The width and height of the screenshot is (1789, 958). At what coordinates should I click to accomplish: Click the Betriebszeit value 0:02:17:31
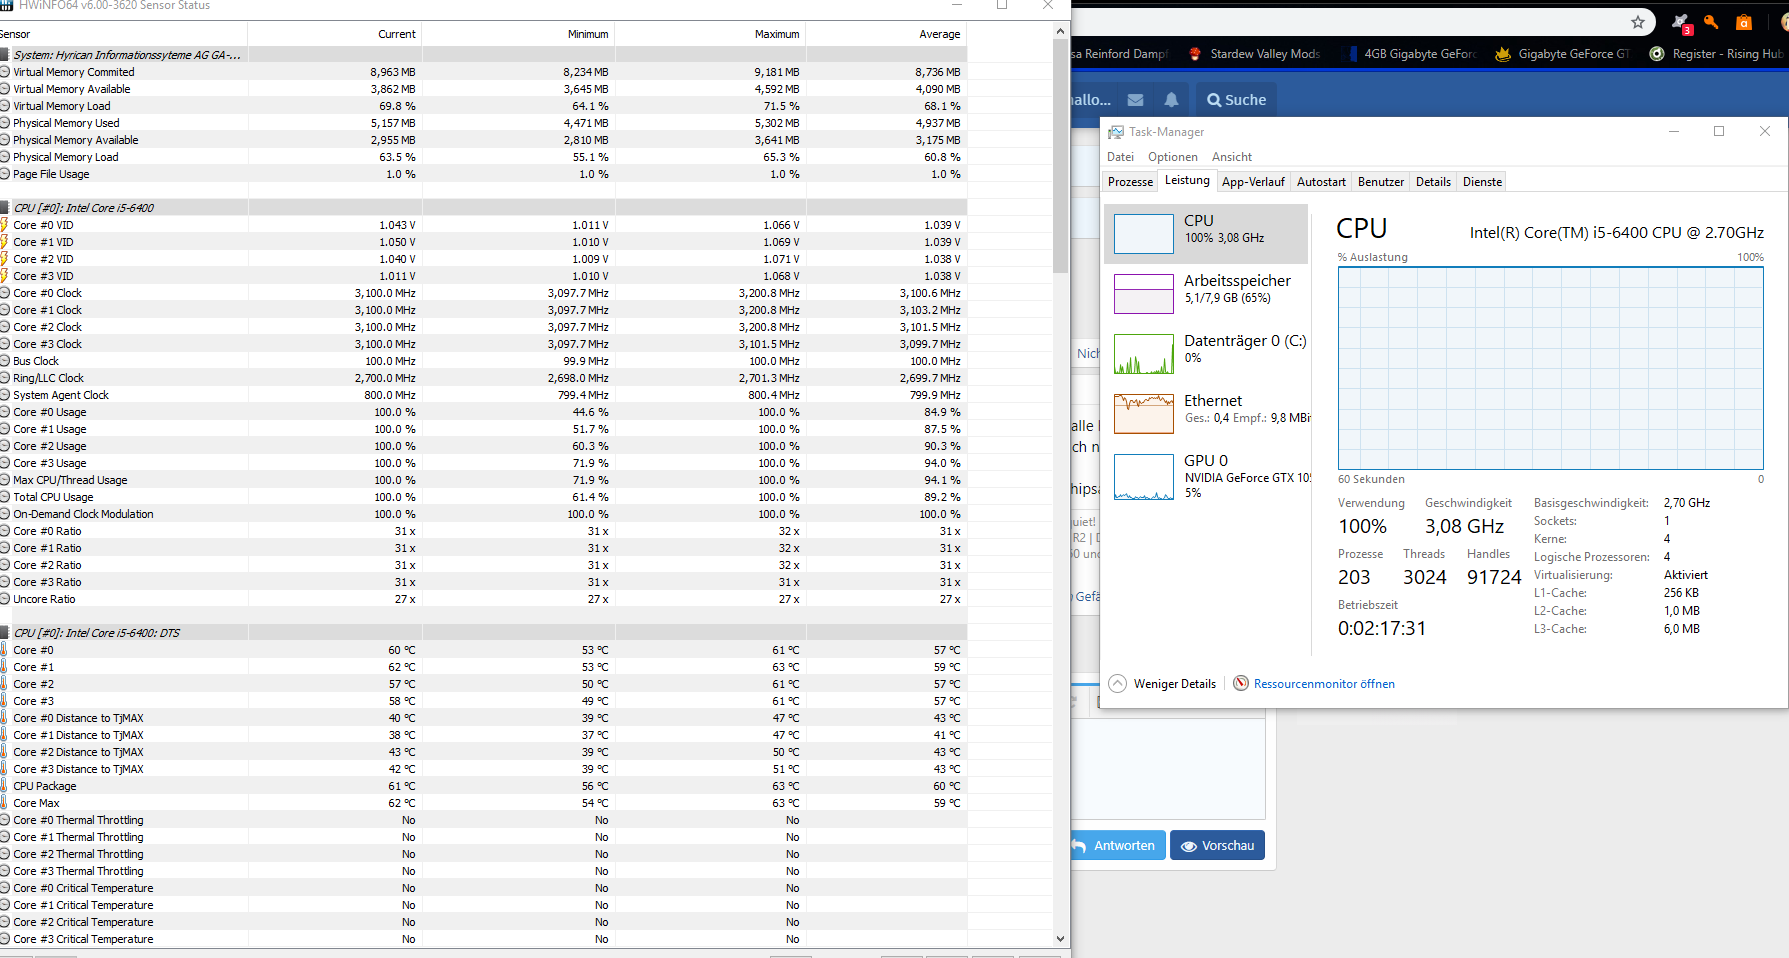tap(1382, 628)
